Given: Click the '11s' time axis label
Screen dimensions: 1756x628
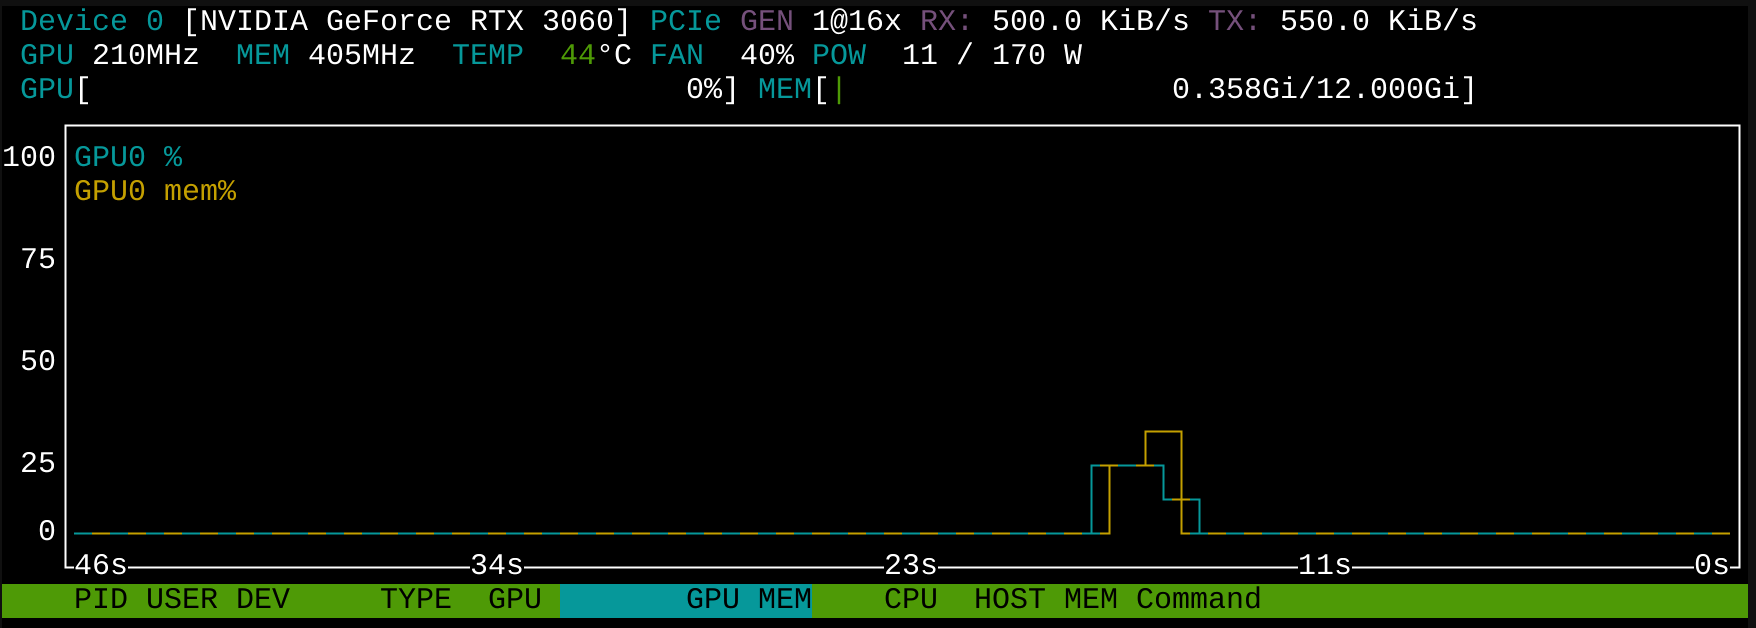Looking at the screenshot, I should 1325,565.
